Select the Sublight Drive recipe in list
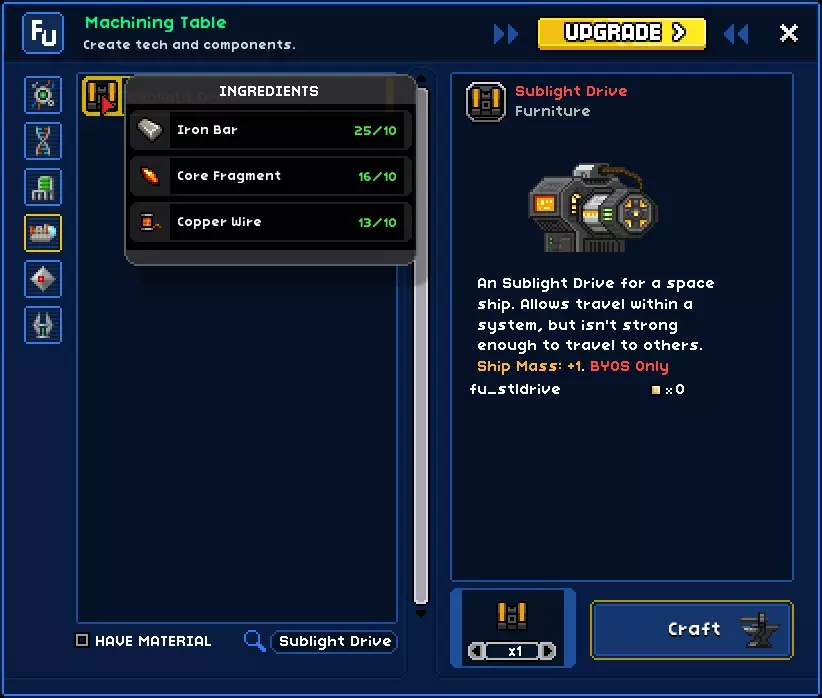822x698 pixels. point(103,96)
